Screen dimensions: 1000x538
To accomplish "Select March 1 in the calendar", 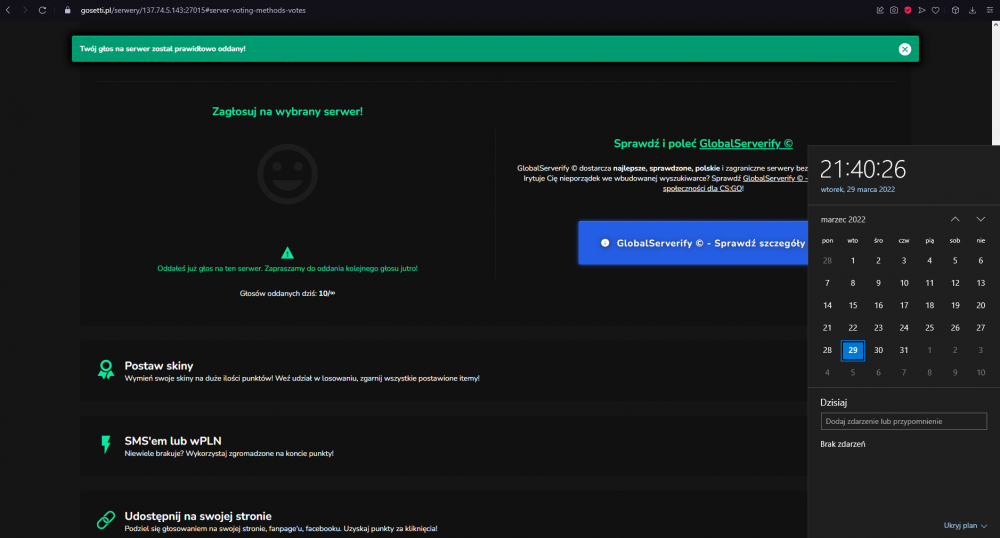I will [x=853, y=261].
